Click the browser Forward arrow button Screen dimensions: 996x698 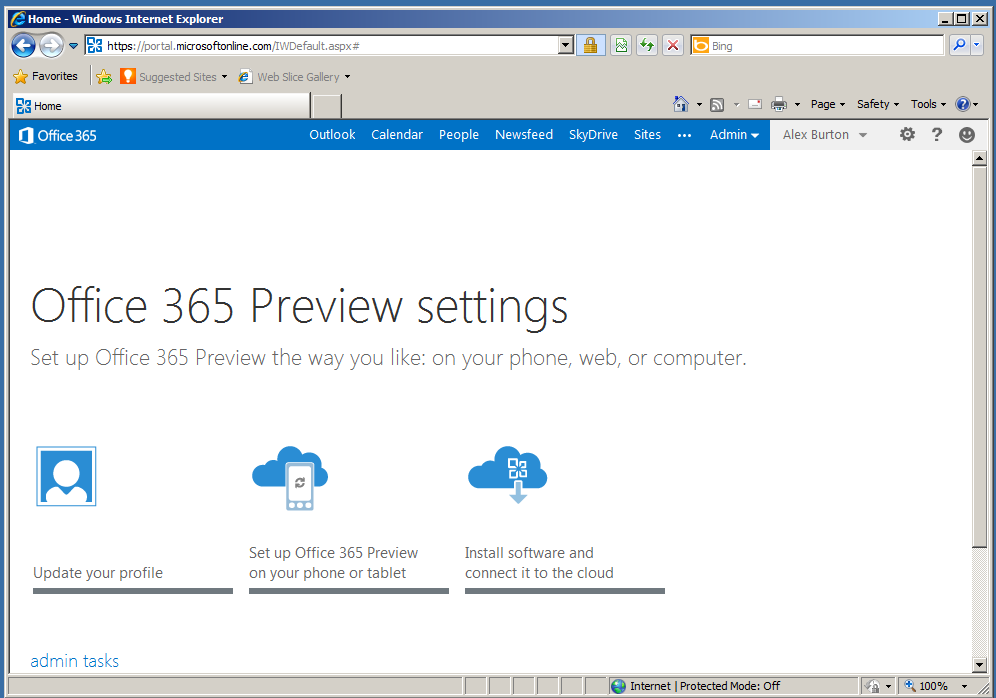(51, 46)
